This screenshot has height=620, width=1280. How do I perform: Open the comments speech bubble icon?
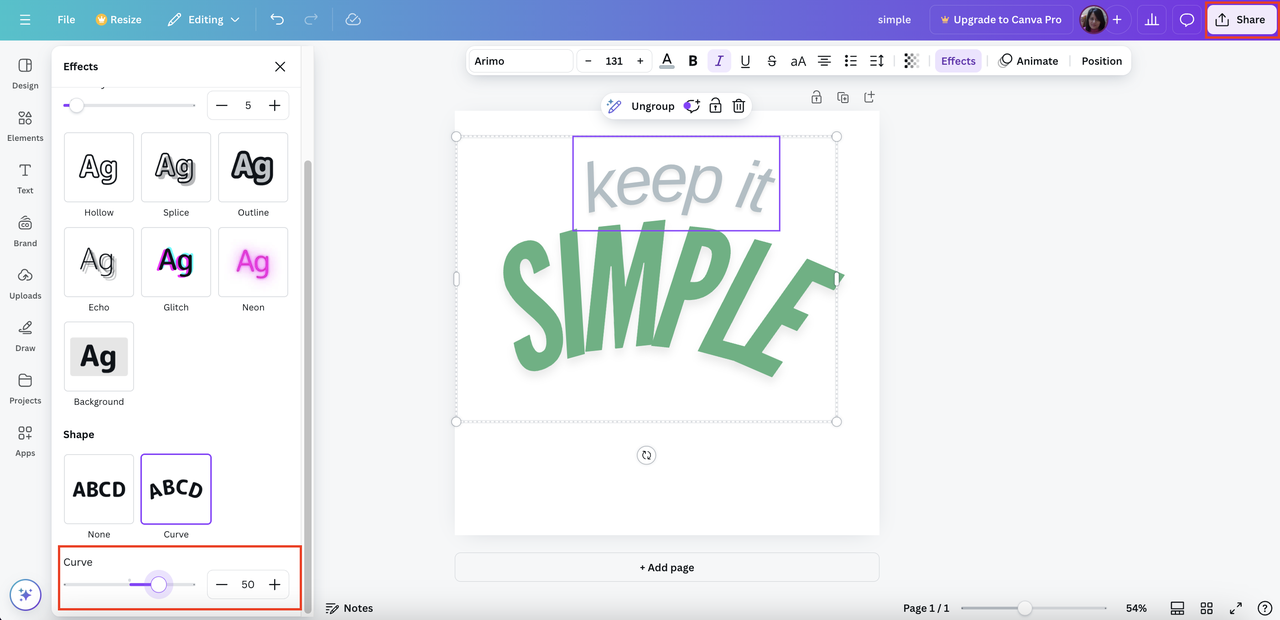tap(1187, 20)
